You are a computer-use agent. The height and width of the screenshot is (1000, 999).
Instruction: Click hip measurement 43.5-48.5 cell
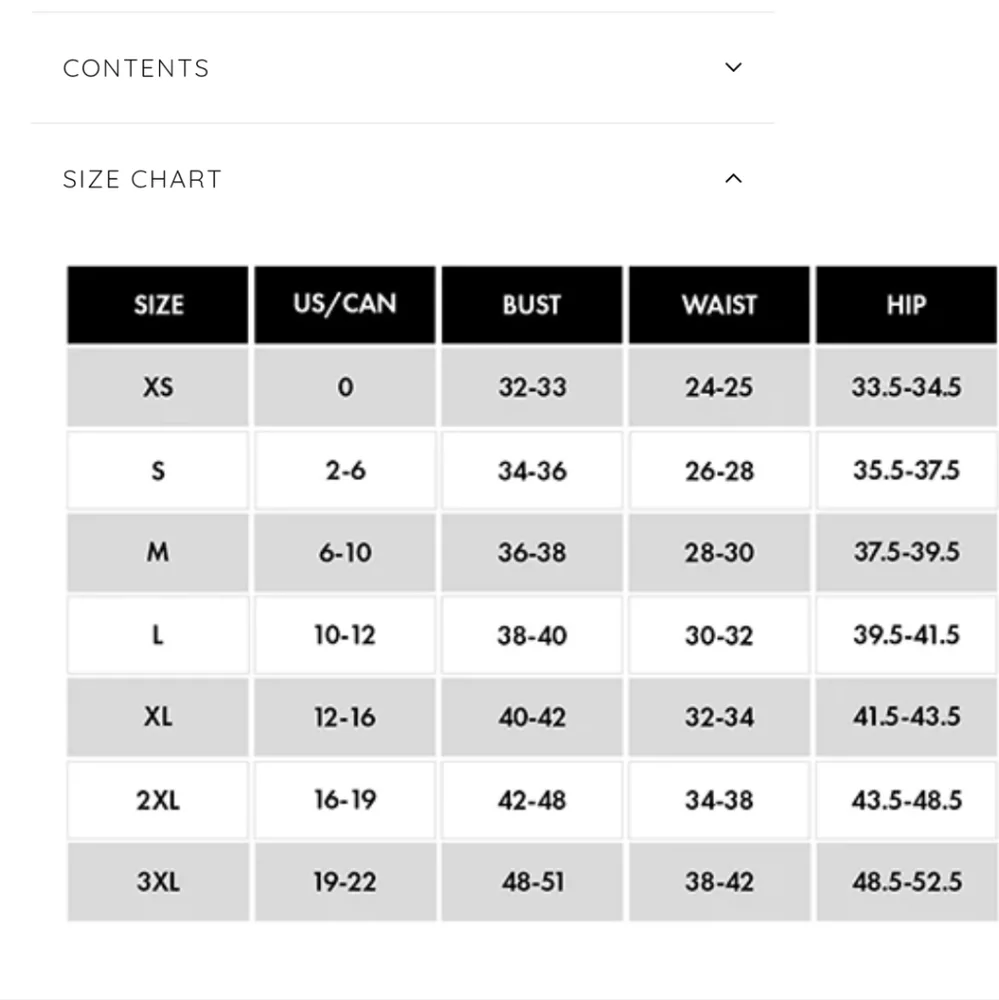click(x=906, y=800)
